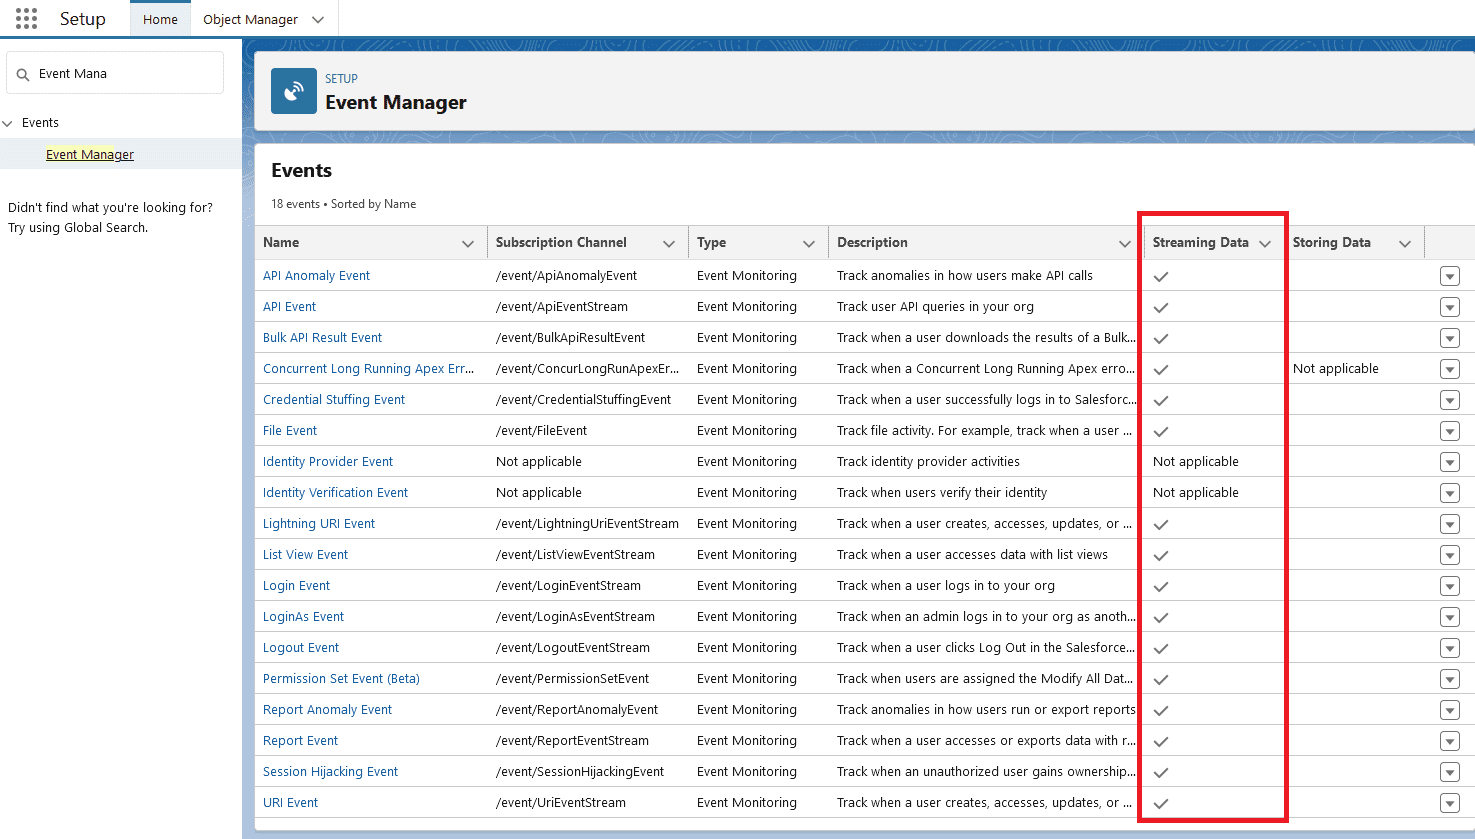
Task: Open row actions for Identity Provider Event
Action: tap(1450, 462)
